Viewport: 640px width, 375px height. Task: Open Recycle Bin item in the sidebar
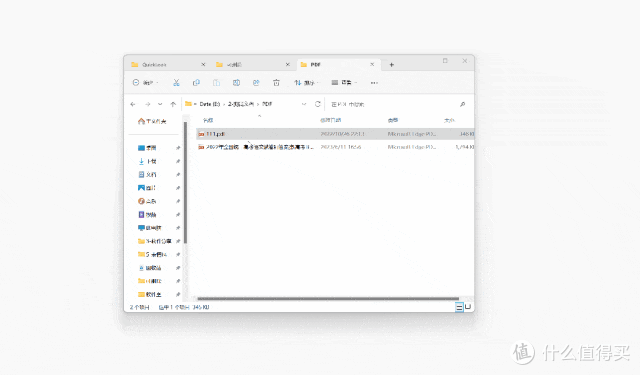(x=150, y=268)
